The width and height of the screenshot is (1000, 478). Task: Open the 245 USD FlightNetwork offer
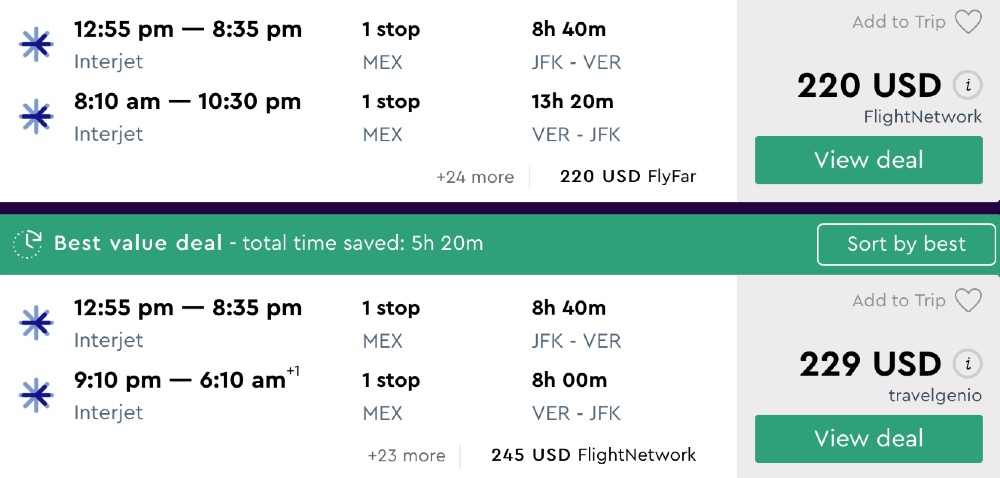tap(593, 455)
